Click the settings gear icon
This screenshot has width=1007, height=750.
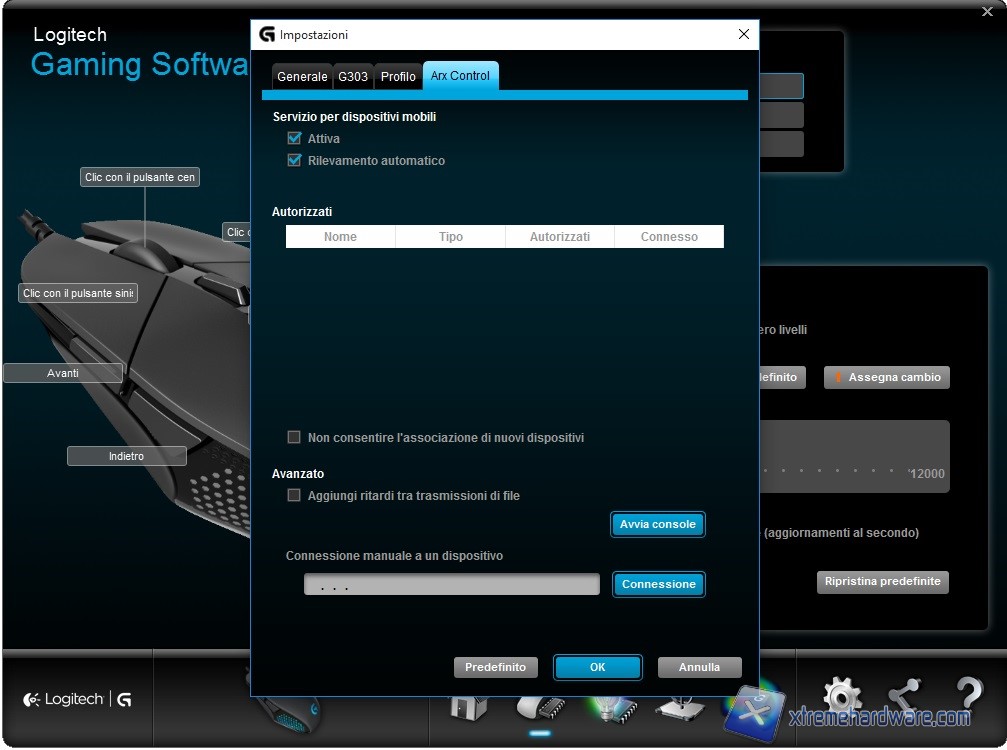[842, 697]
